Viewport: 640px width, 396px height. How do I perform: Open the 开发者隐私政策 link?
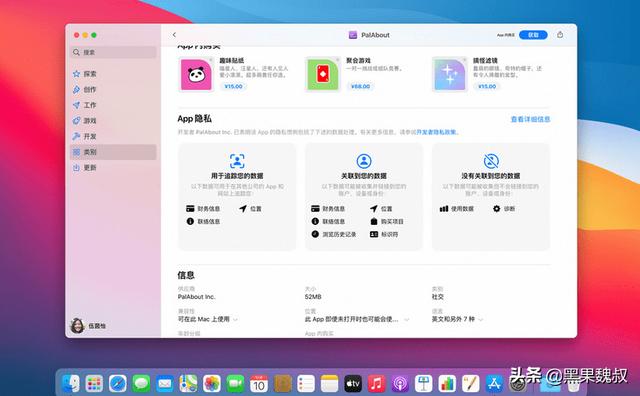[x=436, y=132]
